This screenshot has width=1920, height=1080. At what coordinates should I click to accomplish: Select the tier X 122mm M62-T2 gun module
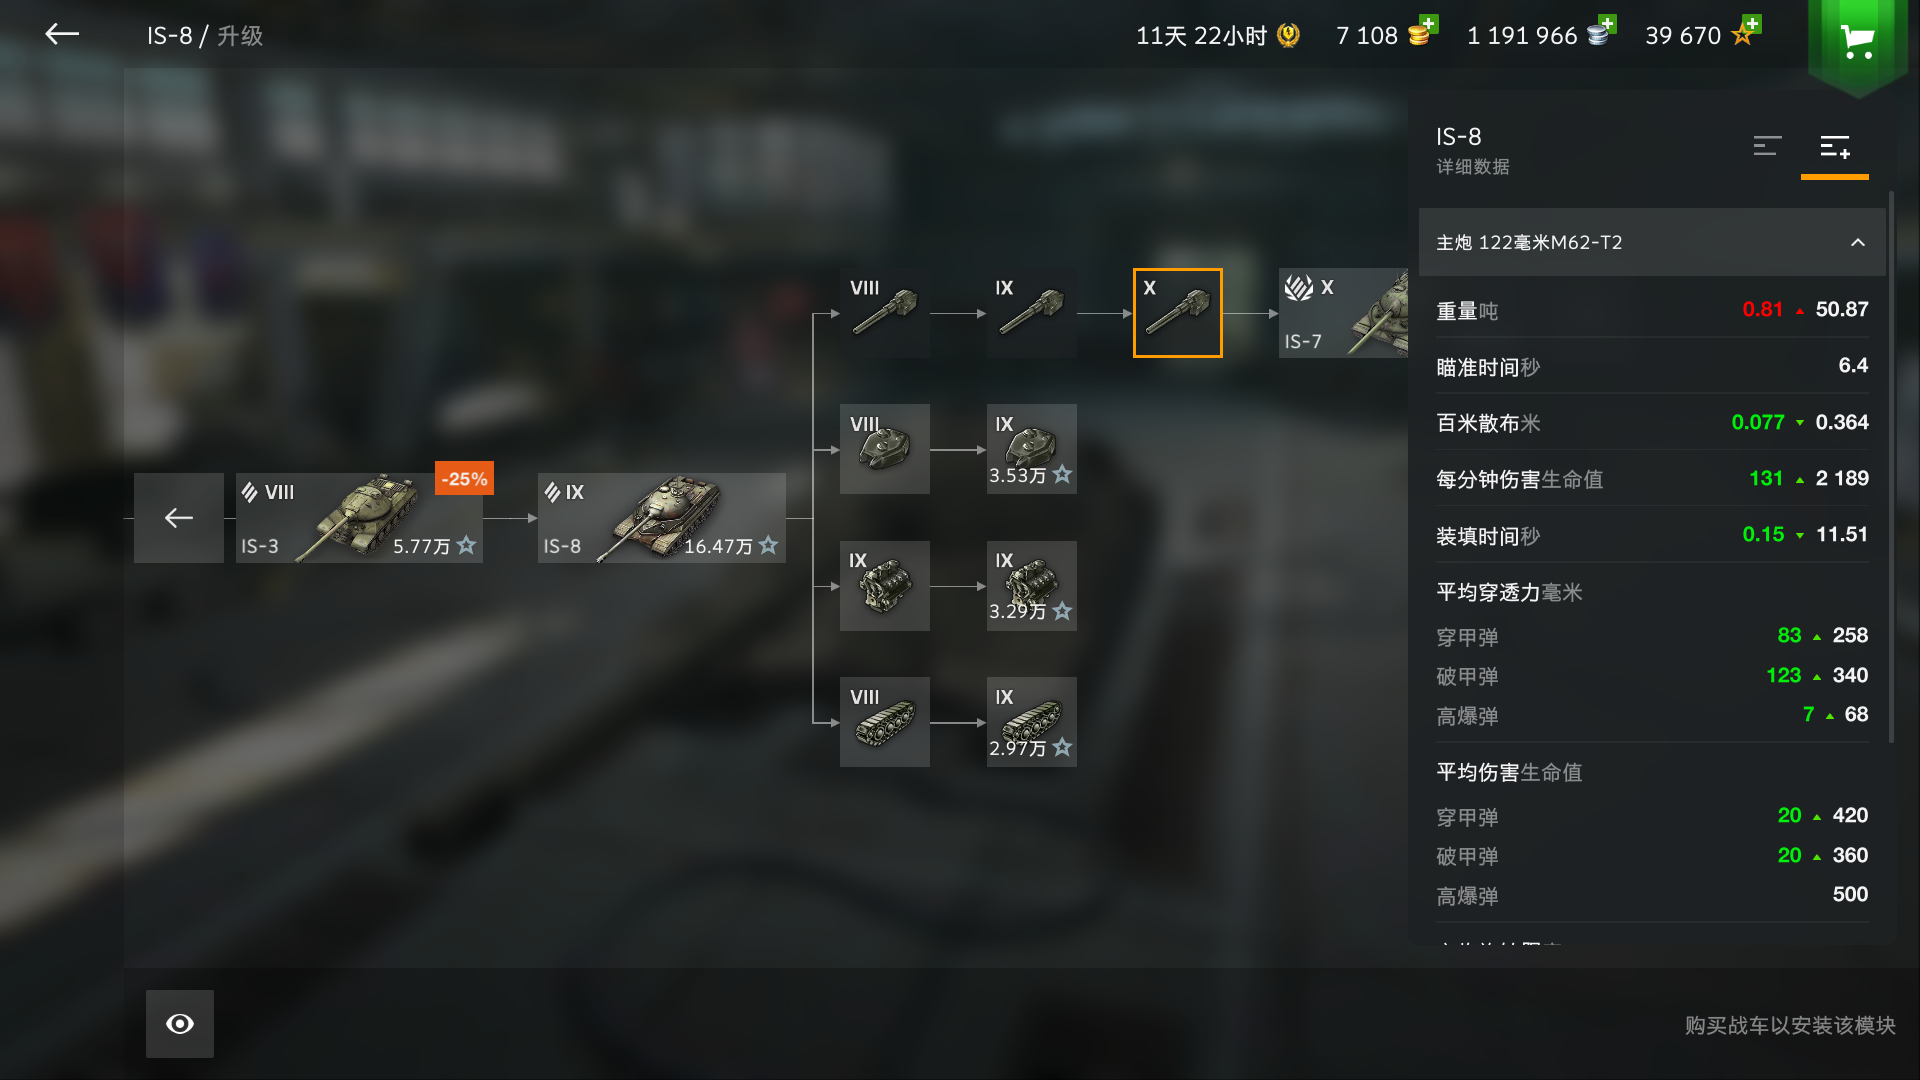1177,313
